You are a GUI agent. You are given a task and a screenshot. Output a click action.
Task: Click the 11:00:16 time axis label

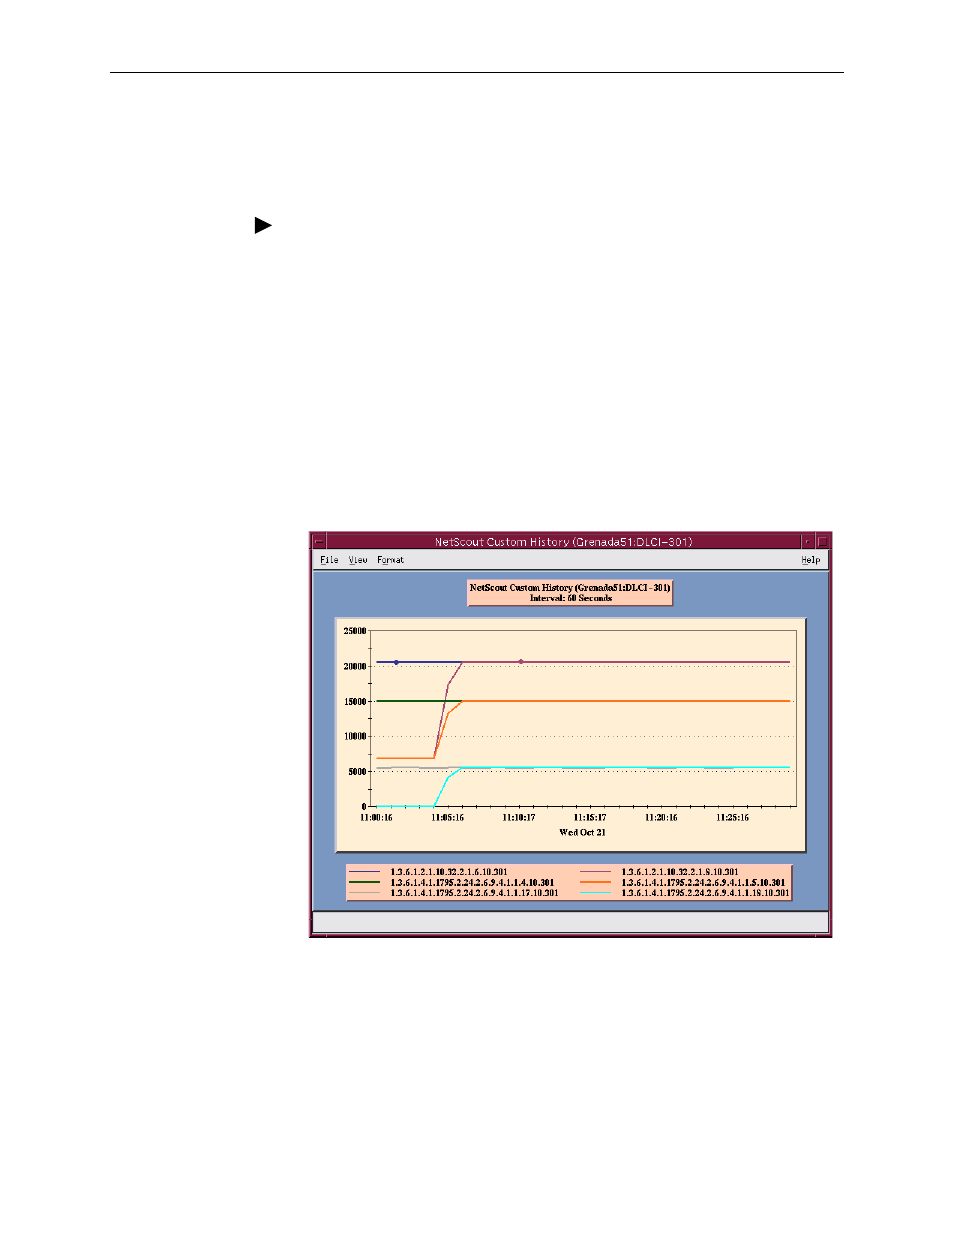[376, 818]
